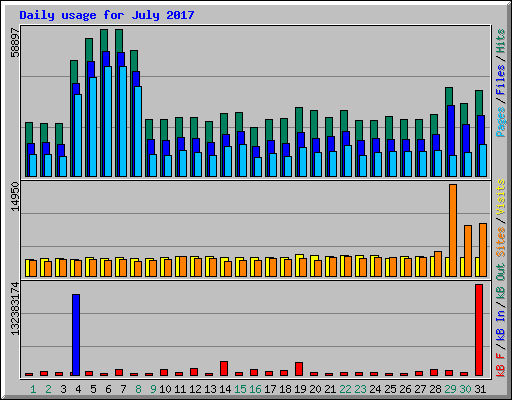Screen dimensions: 512x400
Task: Click day 6 on the x-axis
Action: click(x=108, y=389)
